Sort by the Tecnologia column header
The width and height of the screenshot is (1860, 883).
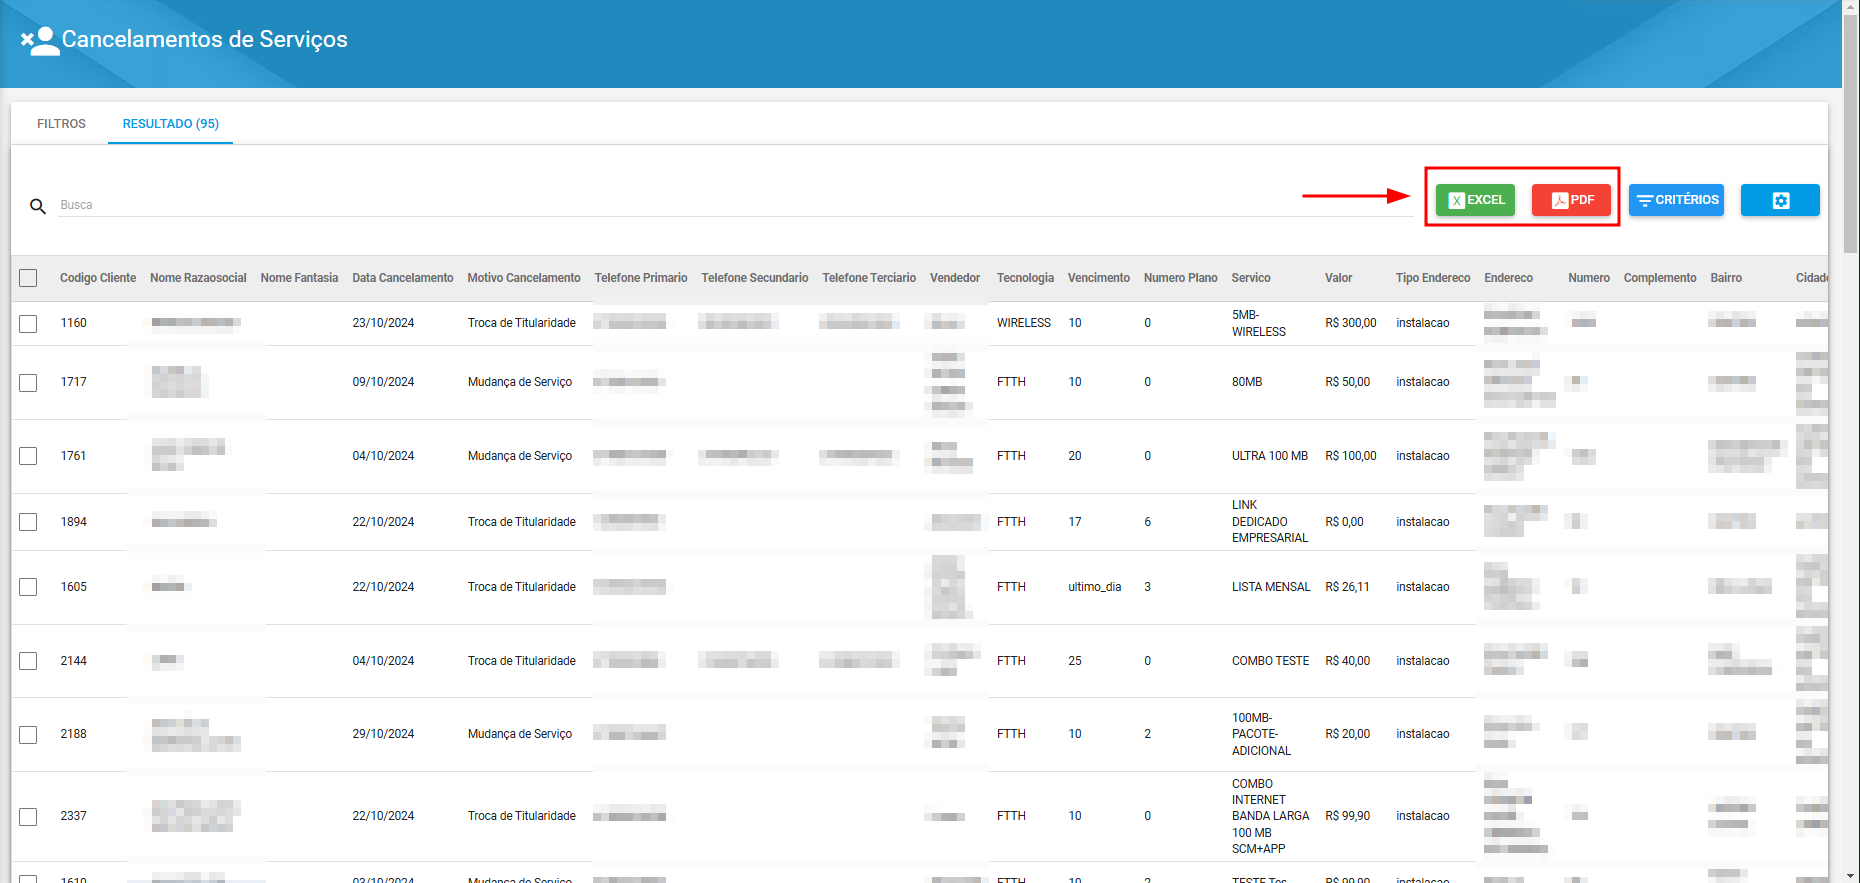pyautogui.click(x=1025, y=278)
